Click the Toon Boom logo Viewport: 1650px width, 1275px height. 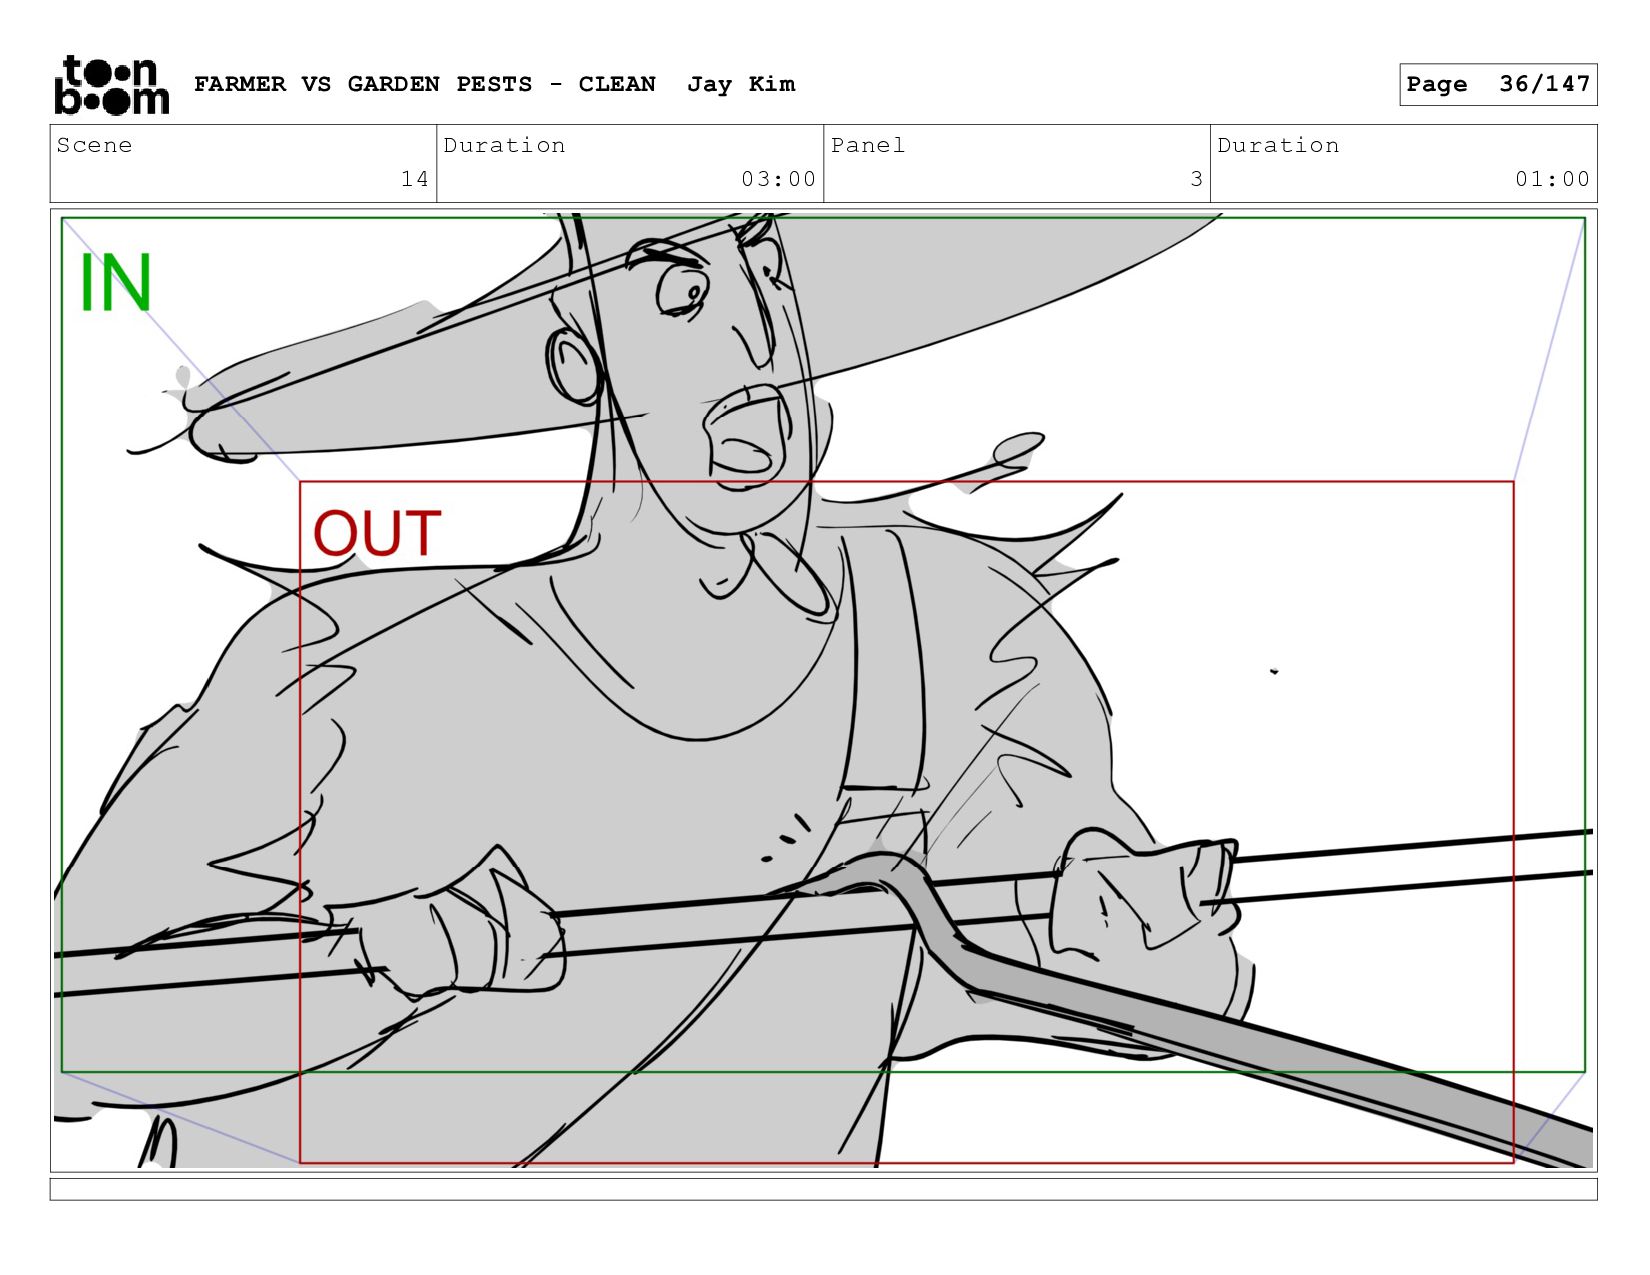(x=111, y=85)
